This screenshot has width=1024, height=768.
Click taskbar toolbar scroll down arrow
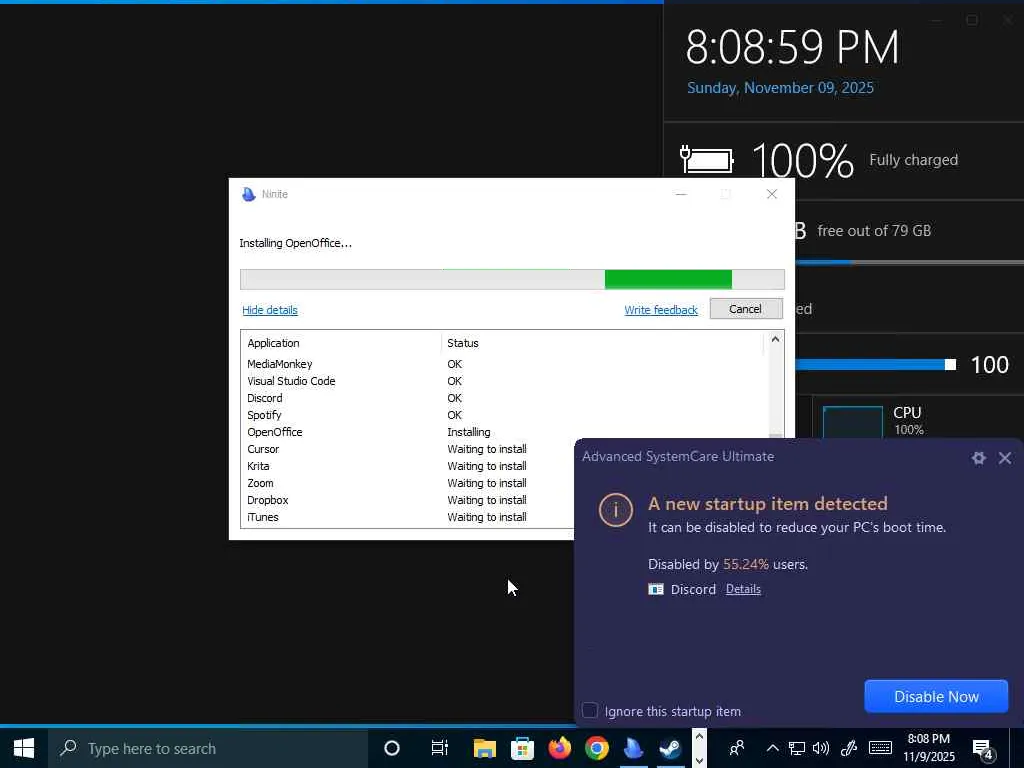[699, 760]
